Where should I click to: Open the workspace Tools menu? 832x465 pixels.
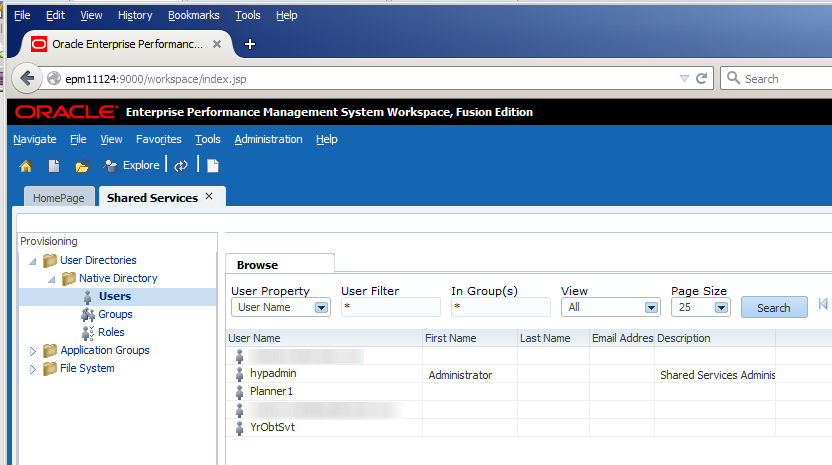pos(207,139)
